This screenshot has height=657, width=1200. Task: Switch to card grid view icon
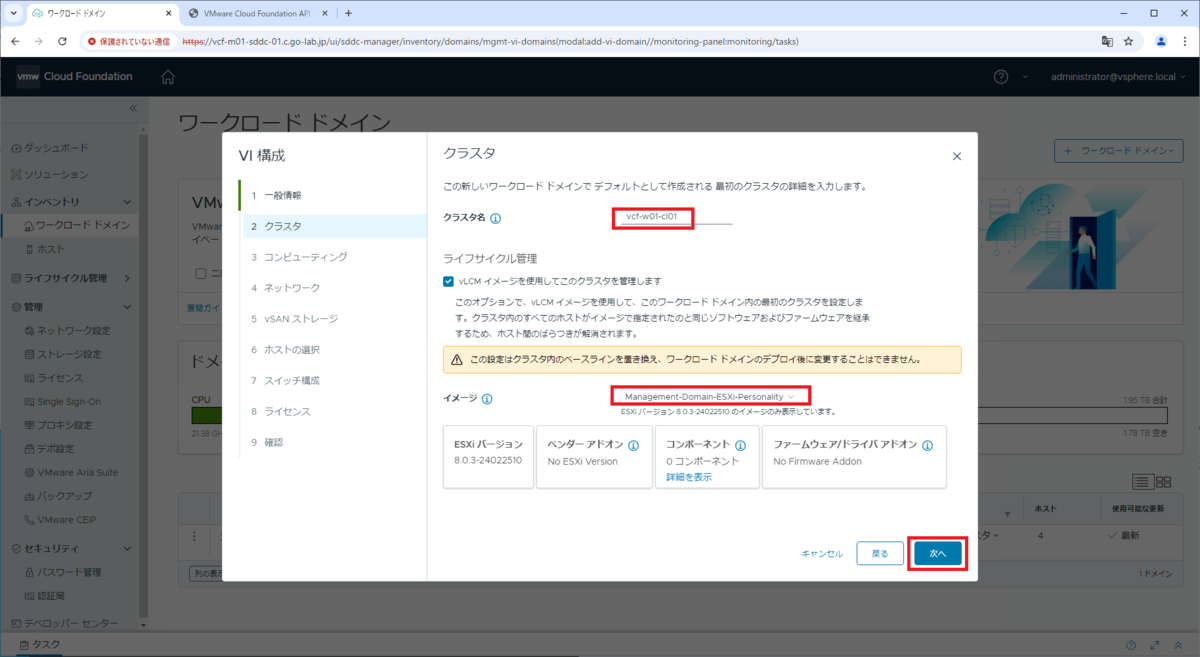pyautogui.click(x=1163, y=482)
